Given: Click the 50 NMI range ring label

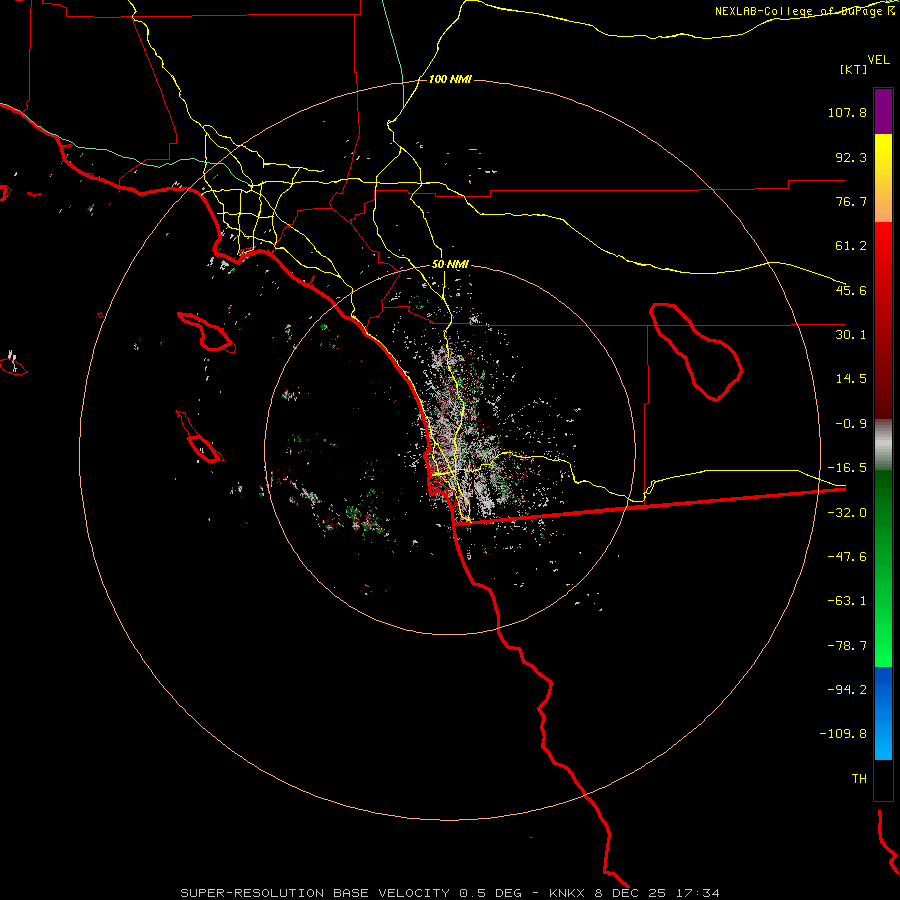Looking at the screenshot, I should [450, 265].
